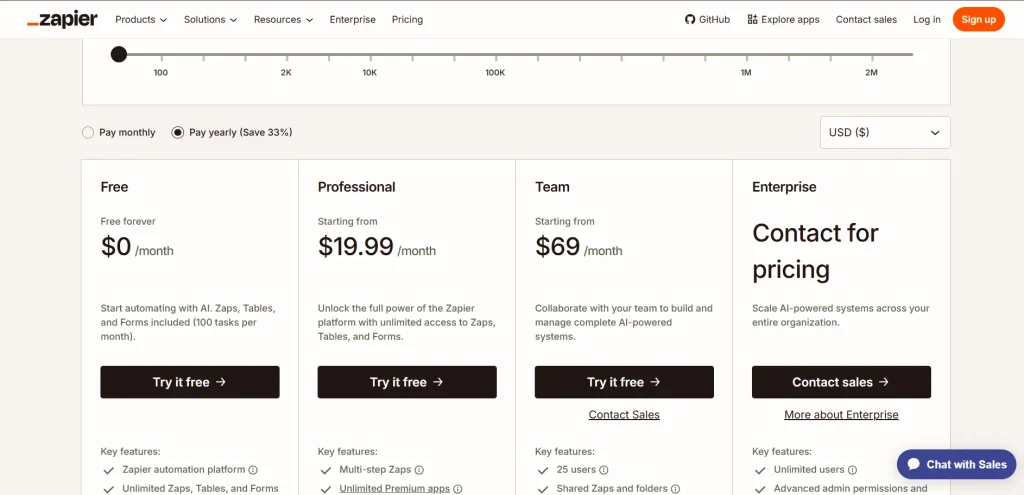Open info icon beside Unlimited Premium apps
The image size is (1024, 495).
458,488
